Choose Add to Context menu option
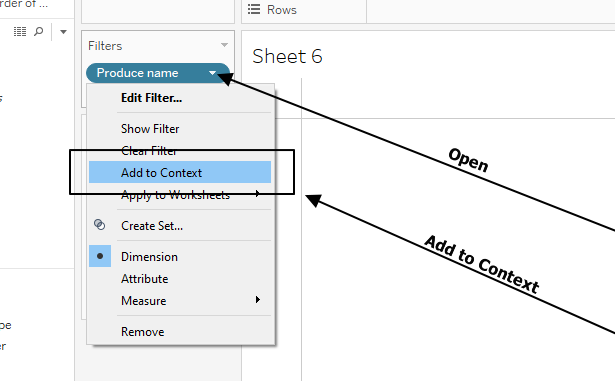 coord(180,172)
